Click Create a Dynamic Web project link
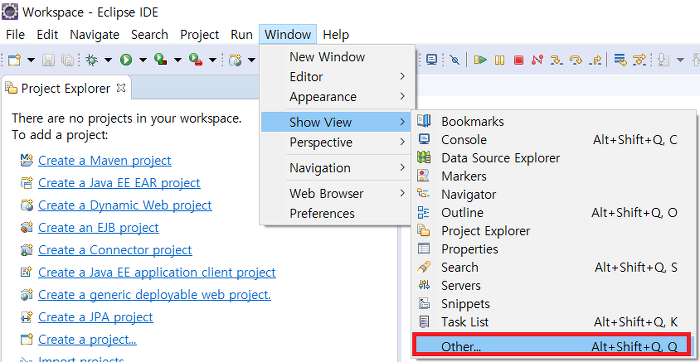Image resolution: width=700 pixels, height=362 pixels. tap(125, 205)
